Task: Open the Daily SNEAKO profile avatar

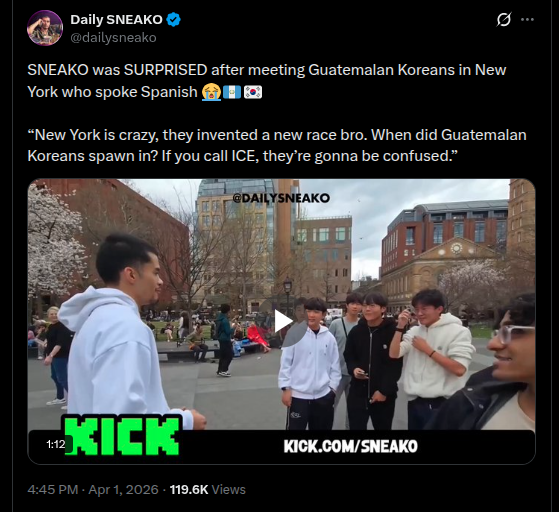Action: [45, 28]
